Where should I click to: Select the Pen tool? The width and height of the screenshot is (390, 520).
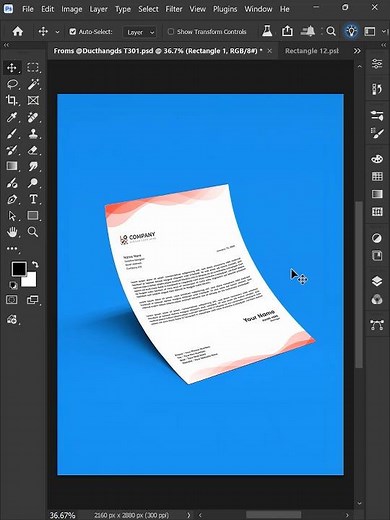[12, 199]
